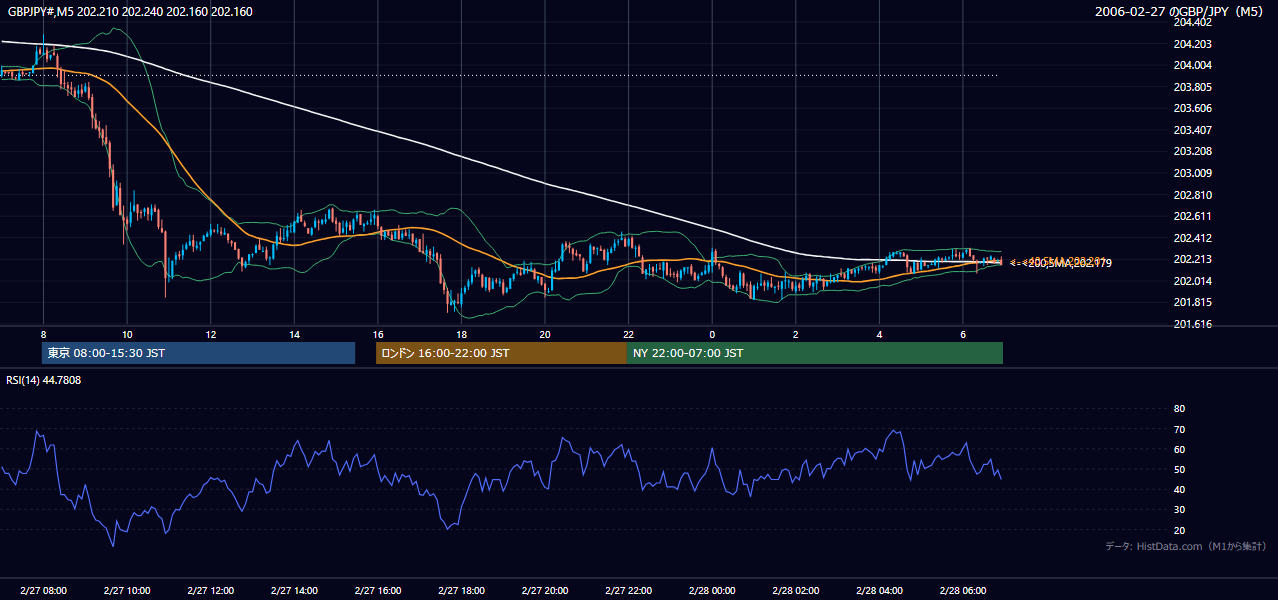Viewport: 1278px width, 600px height.
Task: Click the Tokyo session bar 東京 08:00-15:30 JST
Action: click(x=198, y=353)
